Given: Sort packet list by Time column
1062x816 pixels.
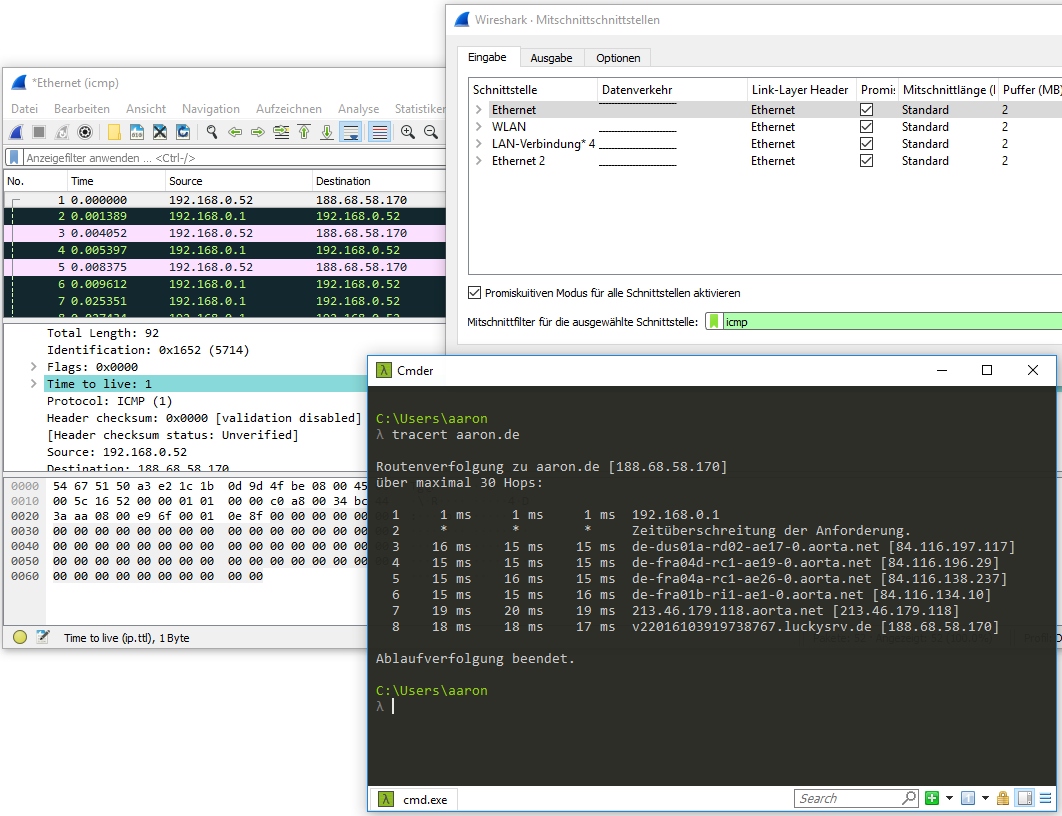Looking at the screenshot, I should (x=116, y=181).
